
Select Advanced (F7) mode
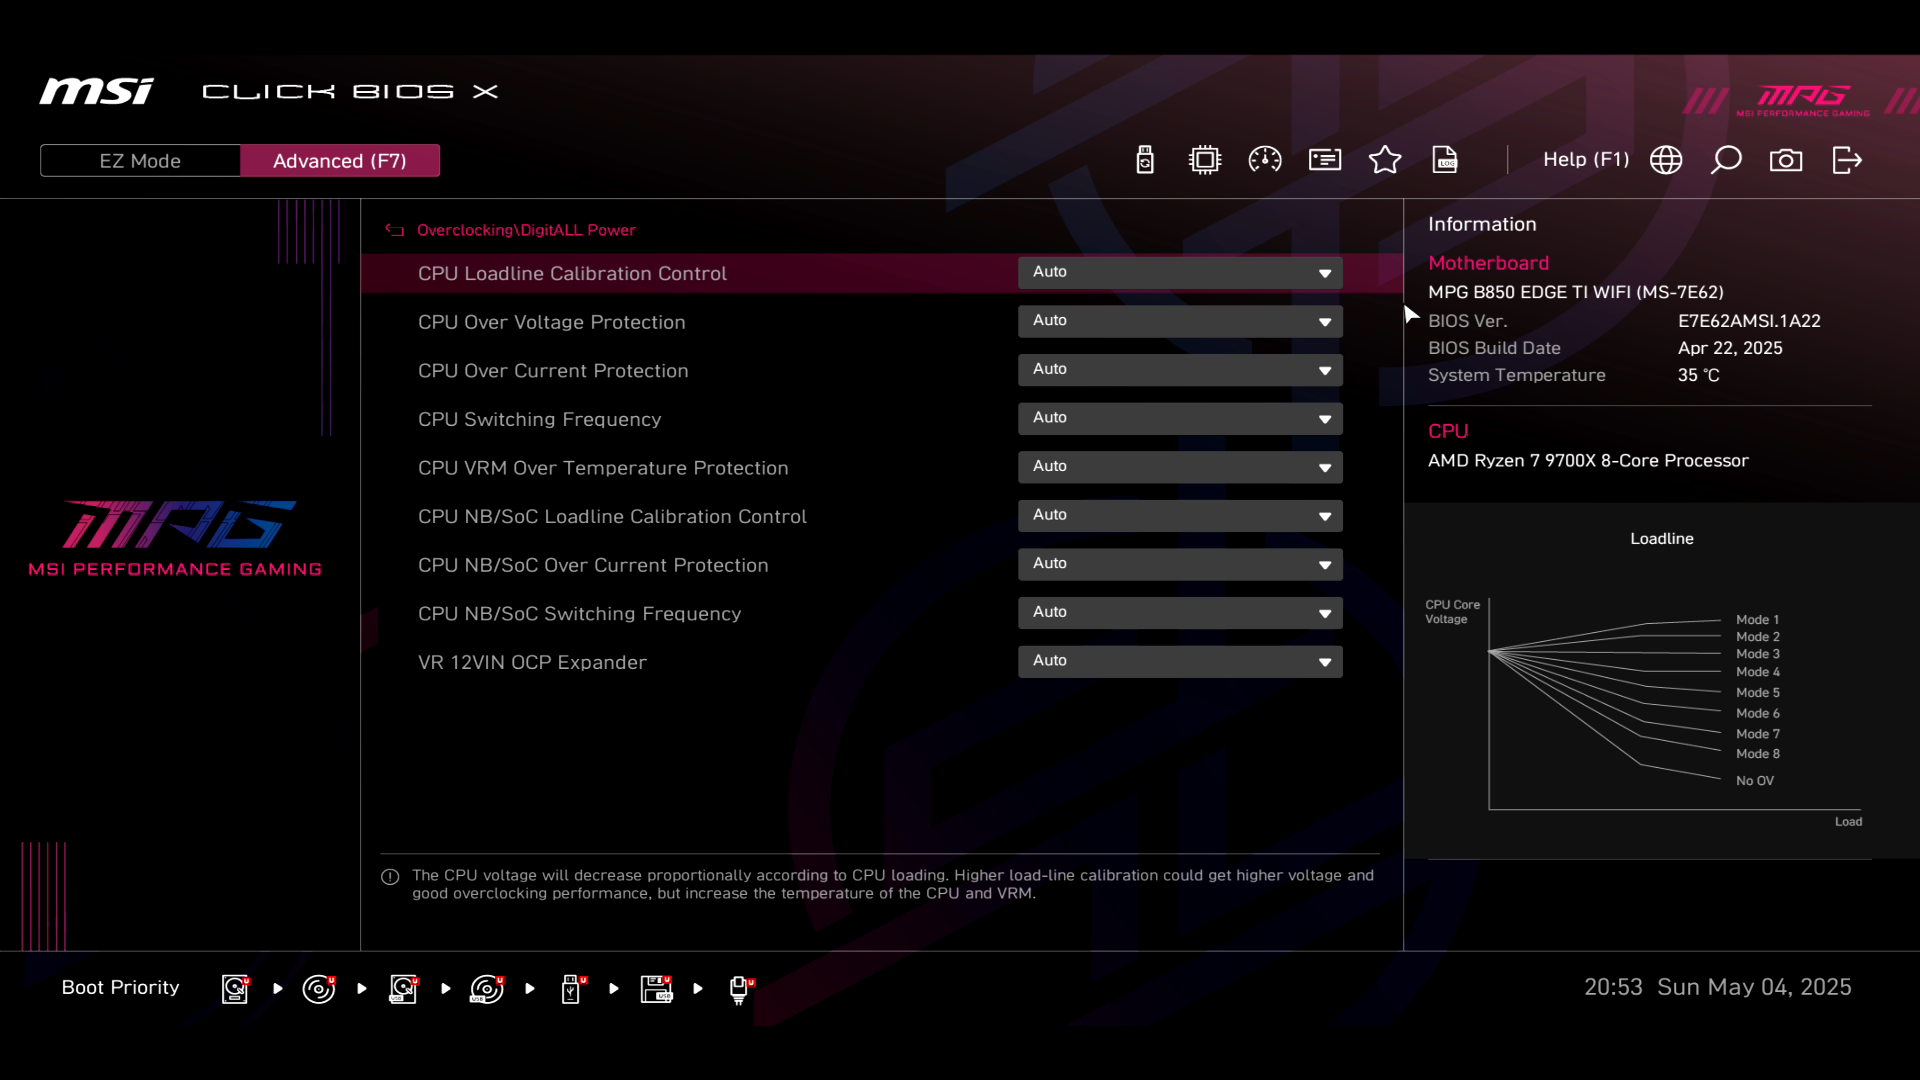pos(340,161)
